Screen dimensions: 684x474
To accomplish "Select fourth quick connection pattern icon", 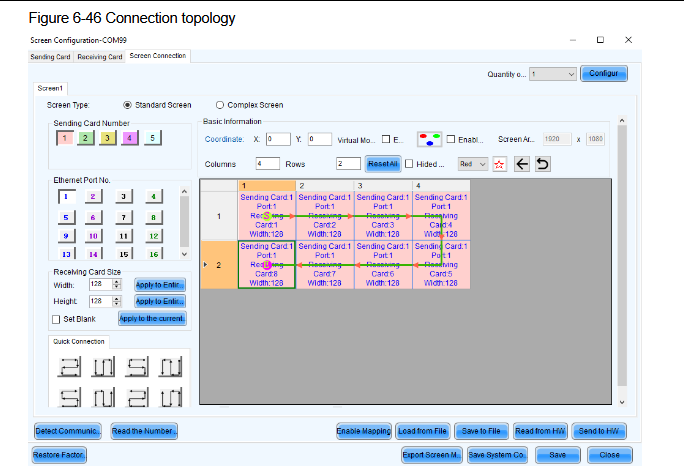I will tap(171, 367).
